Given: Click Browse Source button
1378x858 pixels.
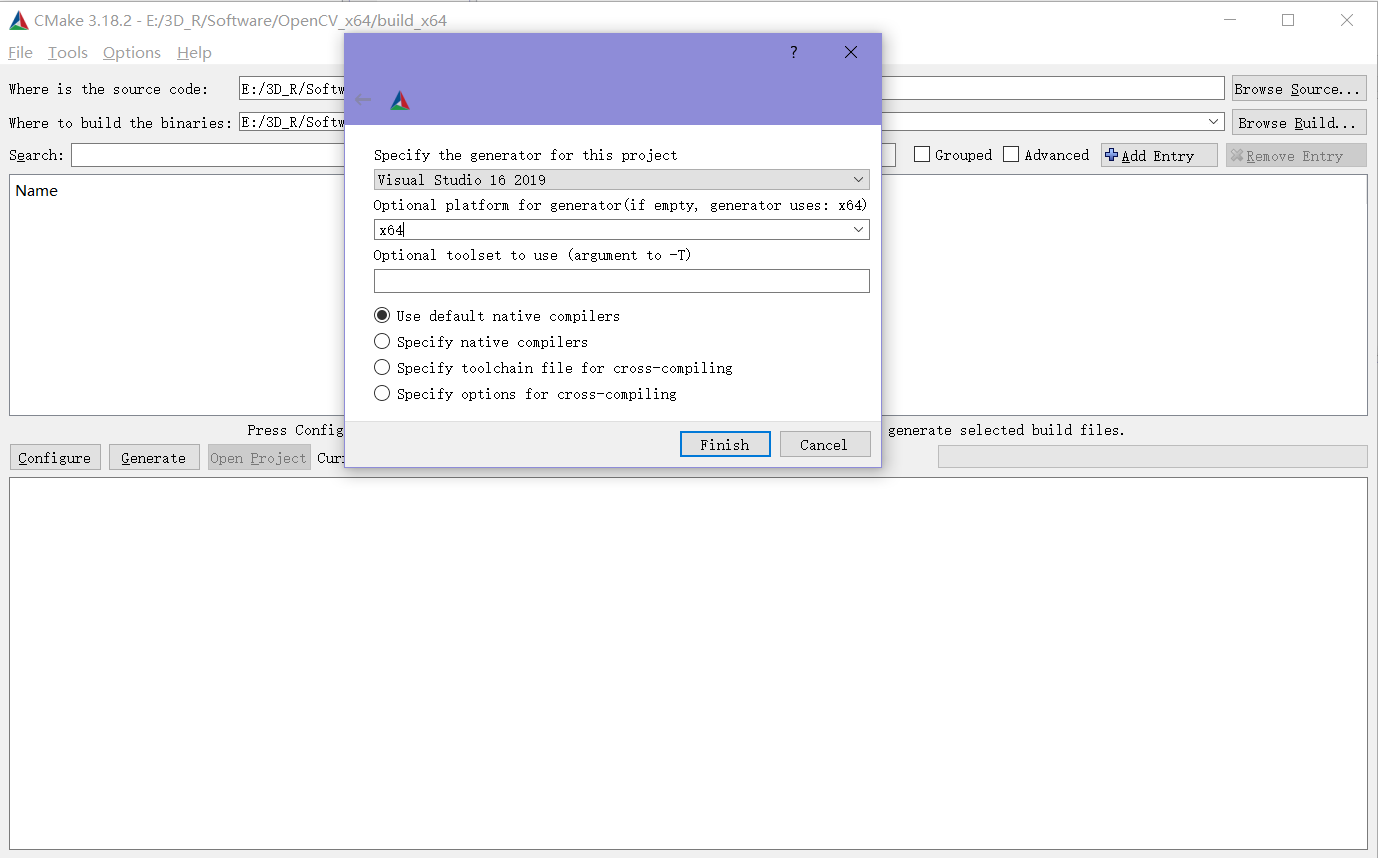Looking at the screenshot, I should [x=1299, y=88].
